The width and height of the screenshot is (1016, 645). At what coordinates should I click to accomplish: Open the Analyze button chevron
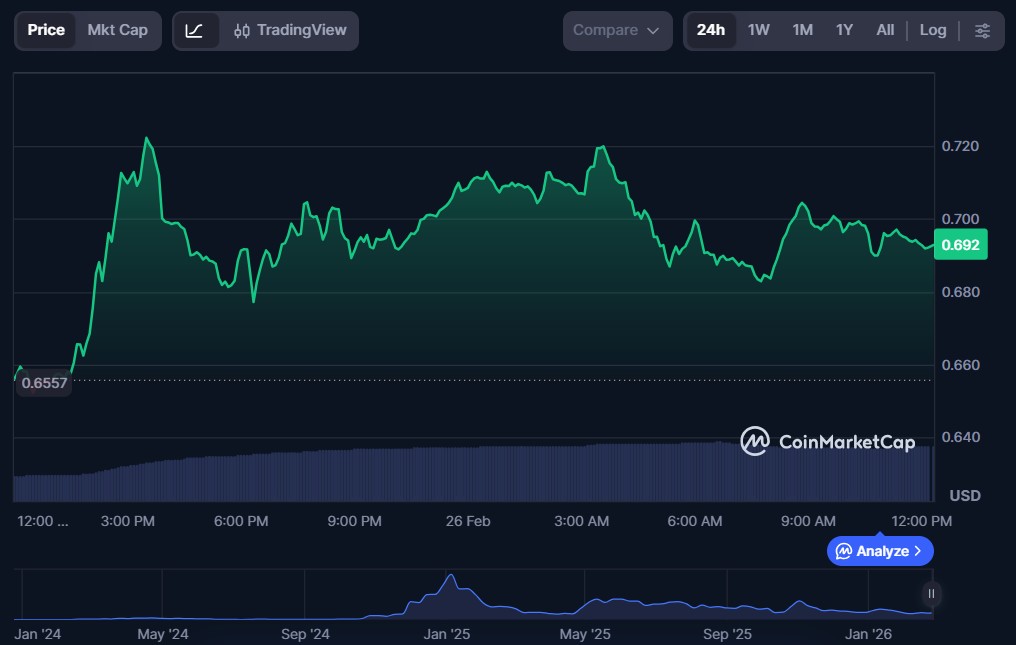[x=919, y=551]
